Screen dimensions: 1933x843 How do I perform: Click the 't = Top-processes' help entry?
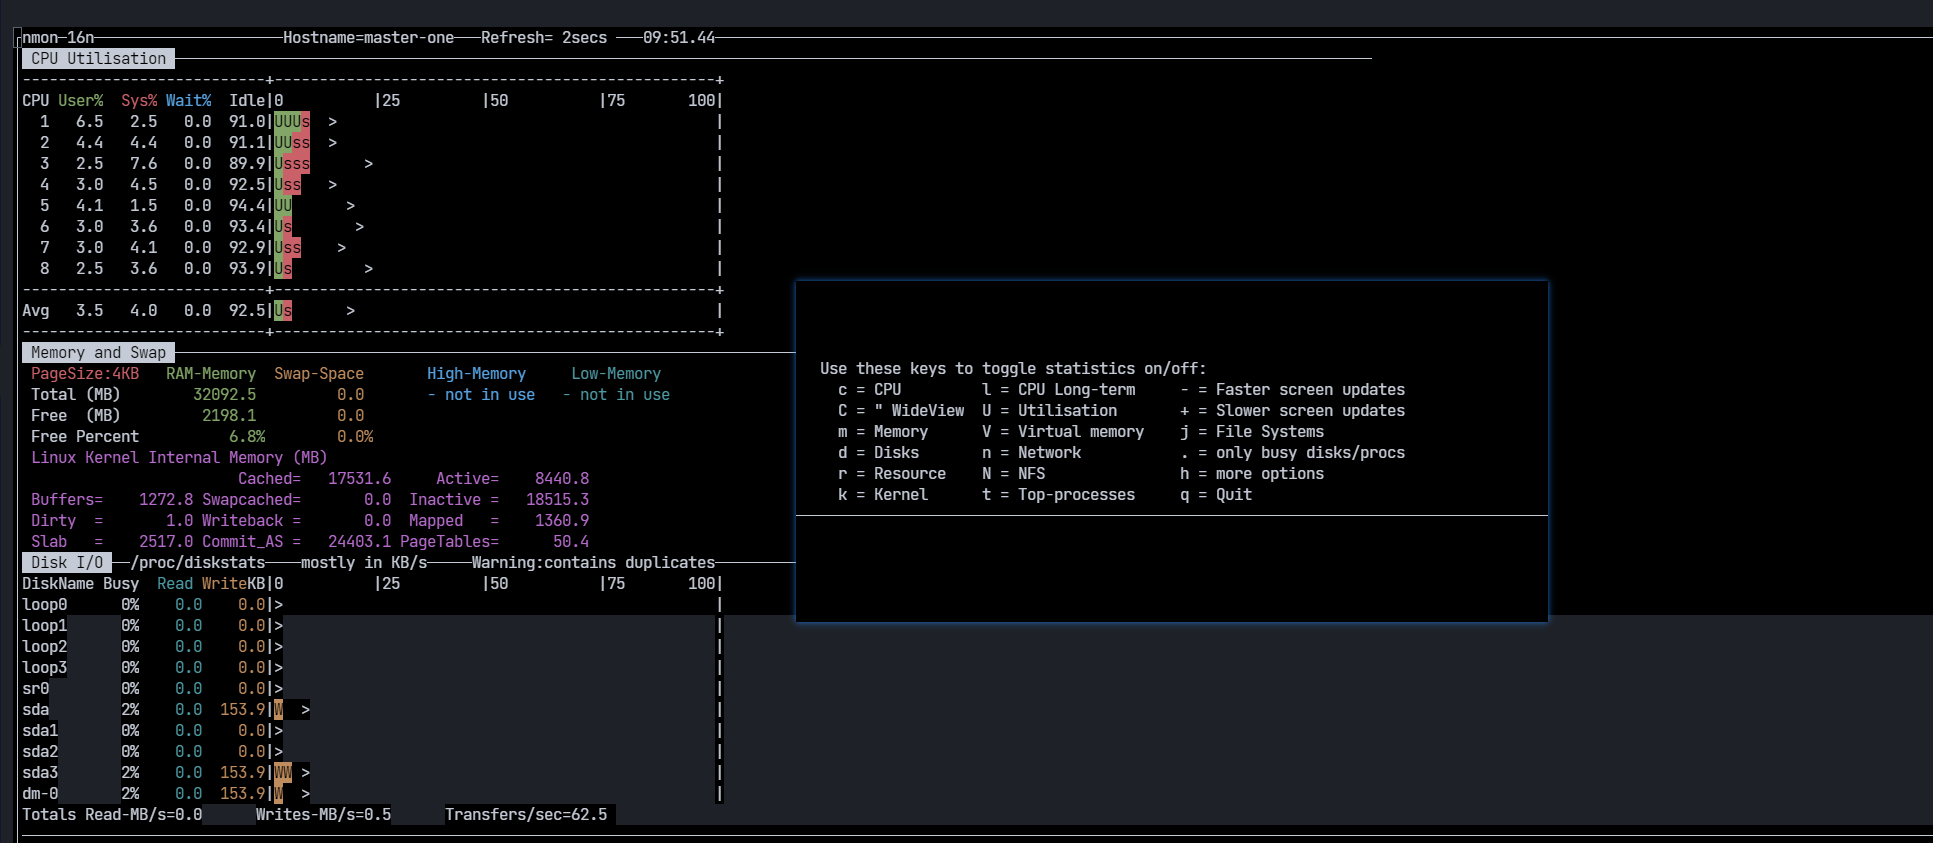(x=1058, y=494)
